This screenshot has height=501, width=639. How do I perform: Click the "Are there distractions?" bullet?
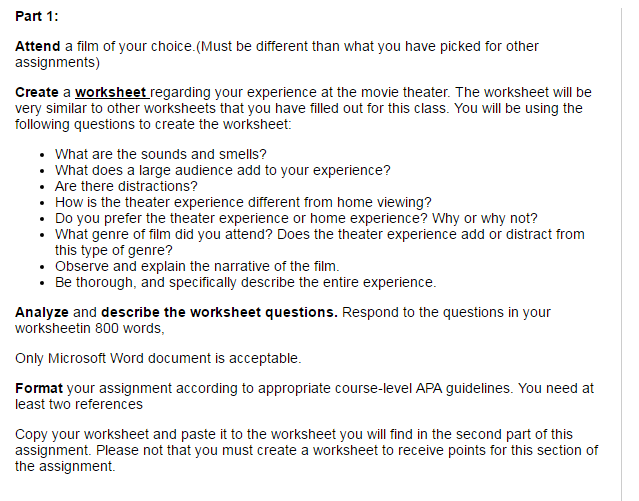tap(126, 186)
